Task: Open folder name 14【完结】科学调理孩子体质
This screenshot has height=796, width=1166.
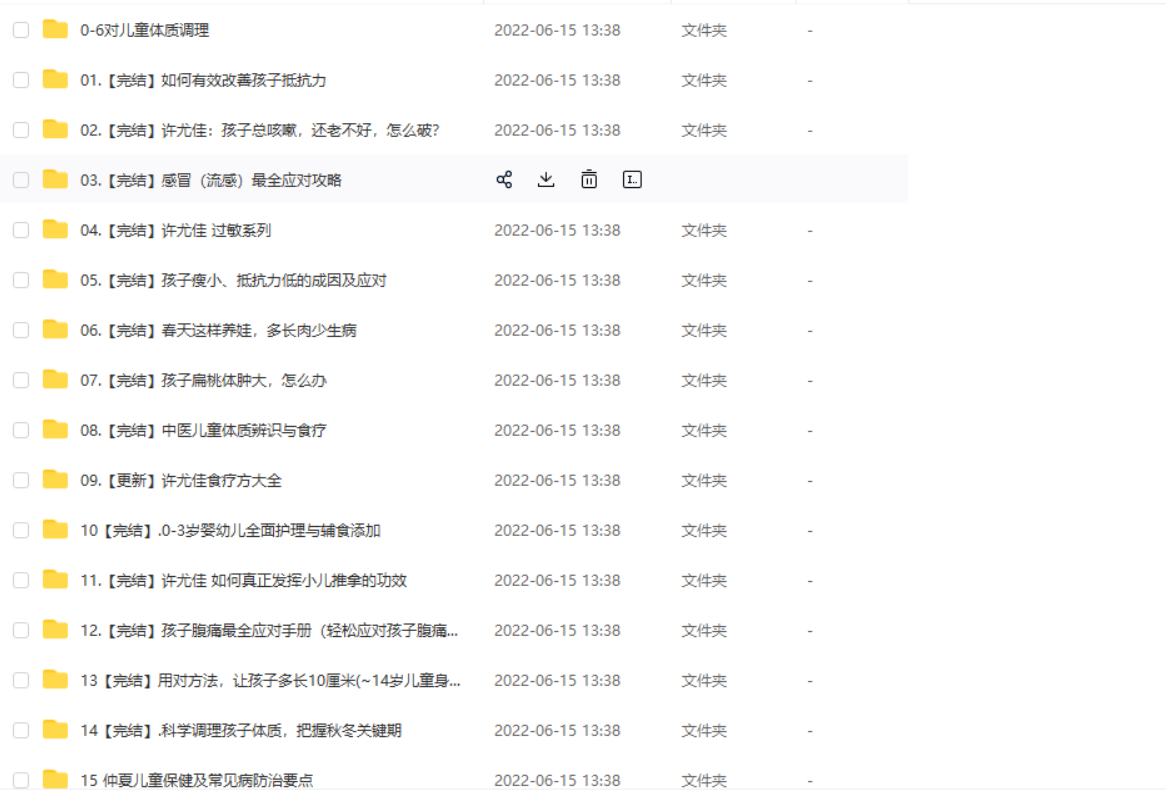Action: coord(241,730)
